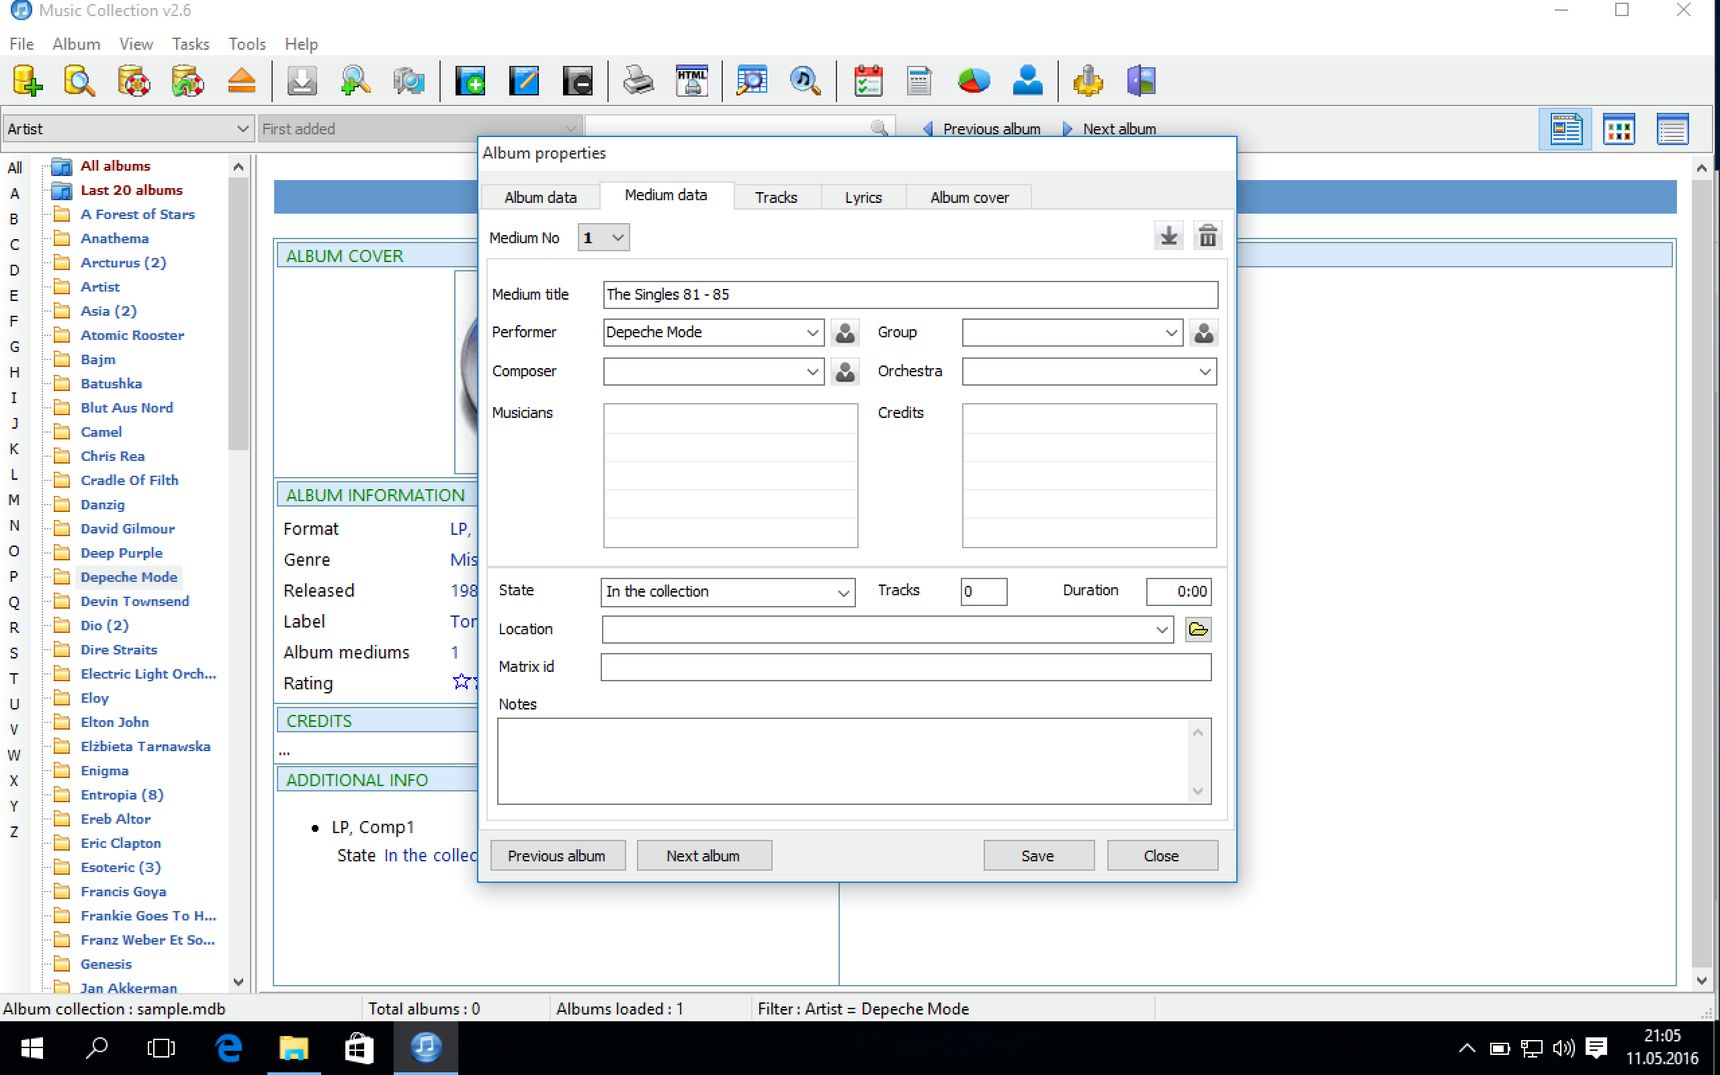This screenshot has height=1075, width=1720.
Task: Click the blue person artists icon
Action: [x=1028, y=81]
